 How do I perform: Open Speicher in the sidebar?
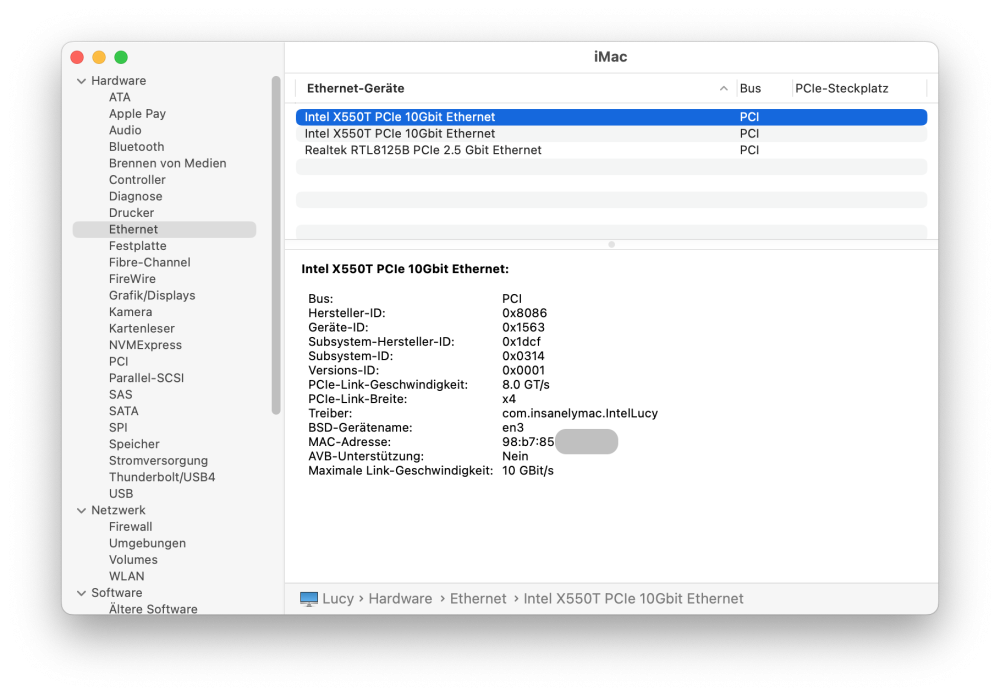click(134, 444)
